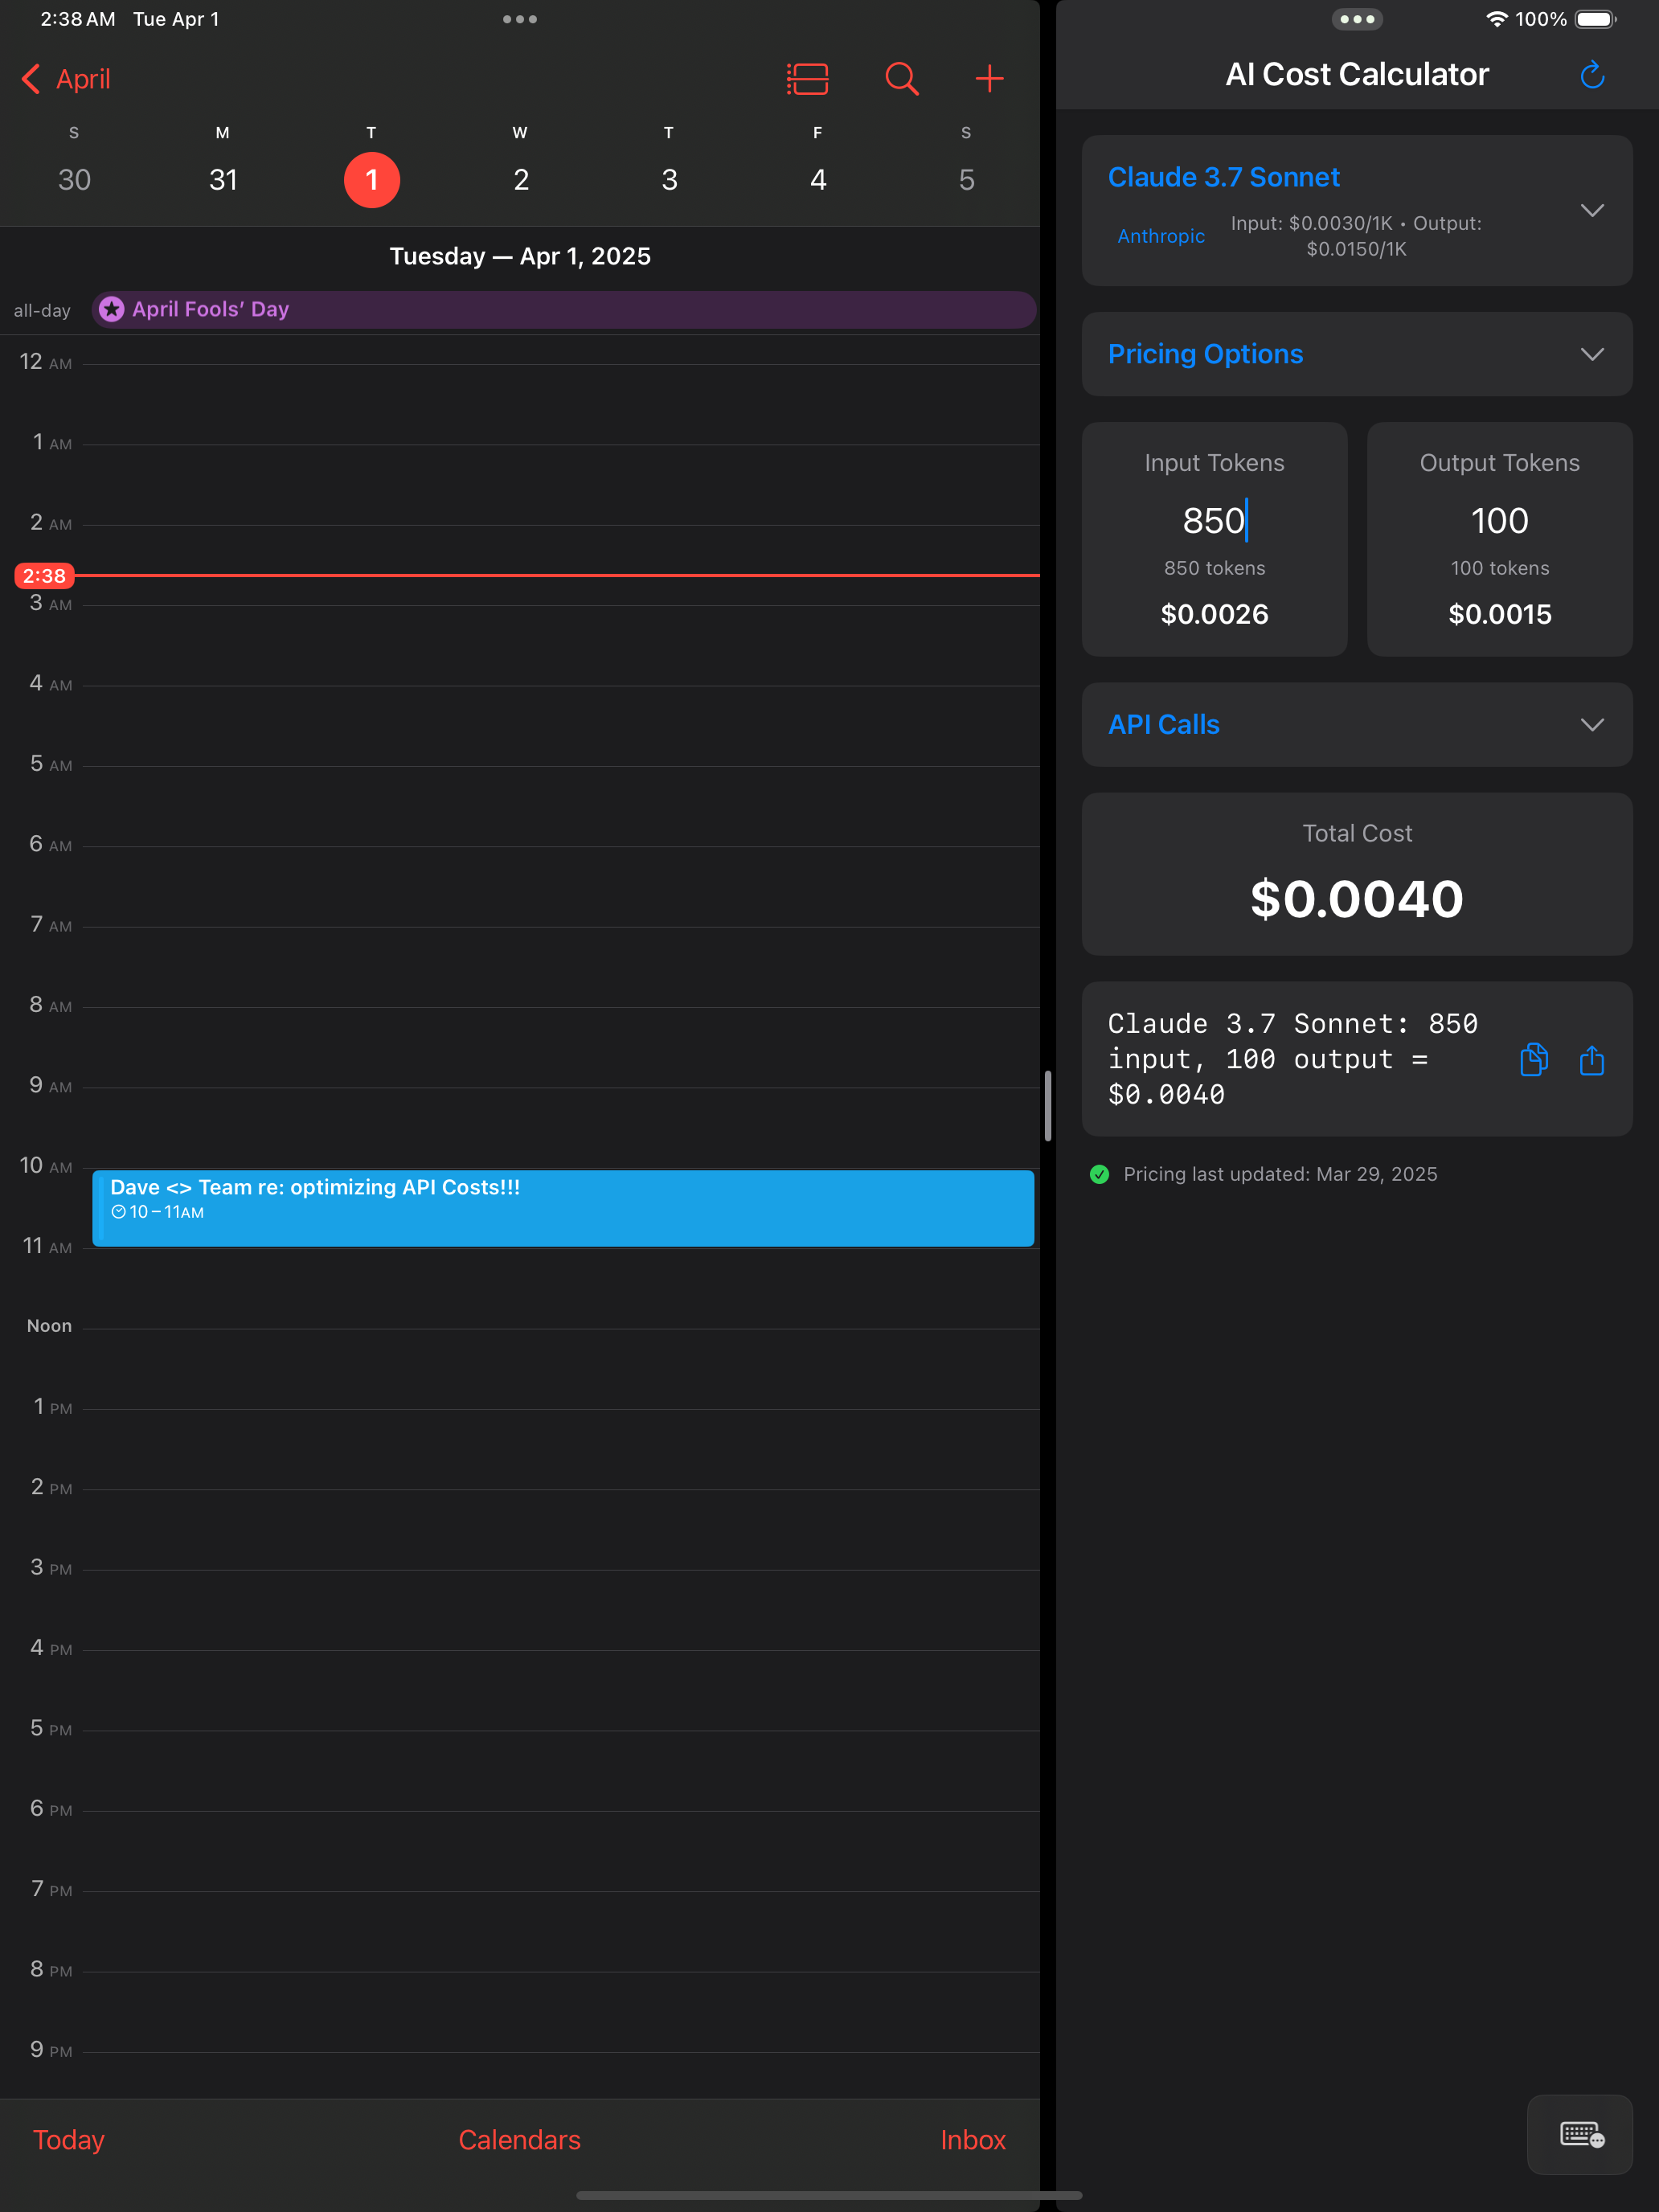Image resolution: width=1659 pixels, height=2212 pixels.
Task: Open the Calendars menu
Action: pyautogui.click(x=519, y=2139)
